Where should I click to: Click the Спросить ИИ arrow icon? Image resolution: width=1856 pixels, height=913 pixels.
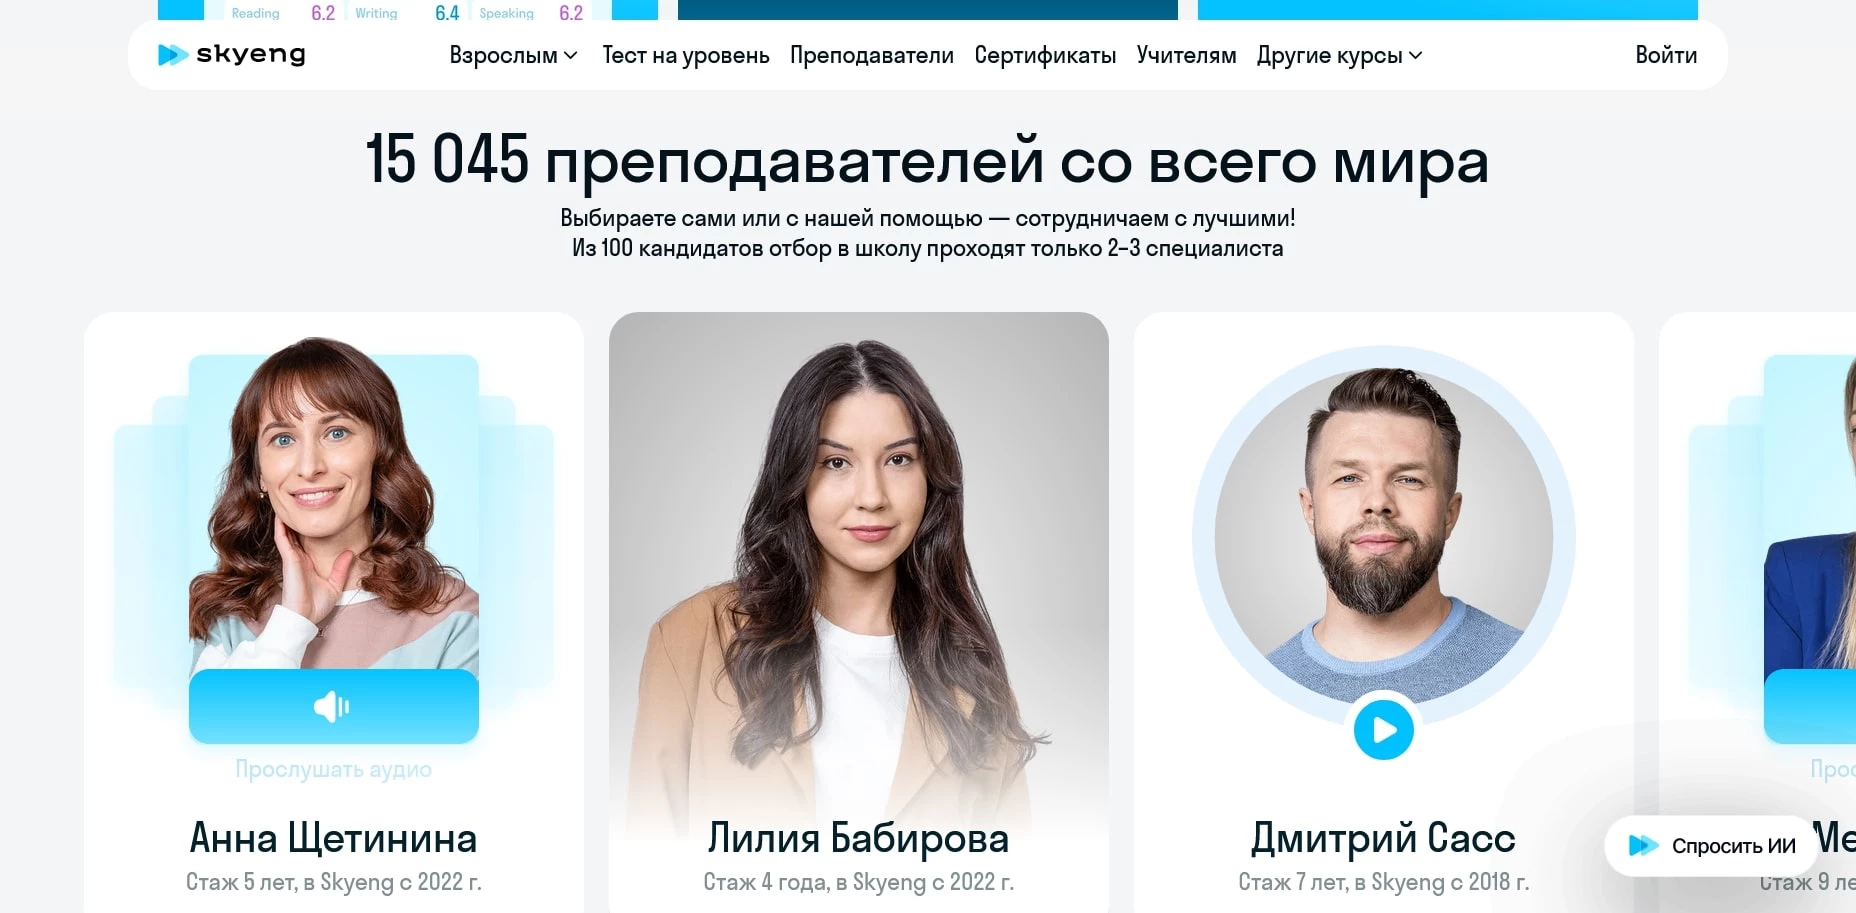pyautogui.click(x=1643, y=846)
